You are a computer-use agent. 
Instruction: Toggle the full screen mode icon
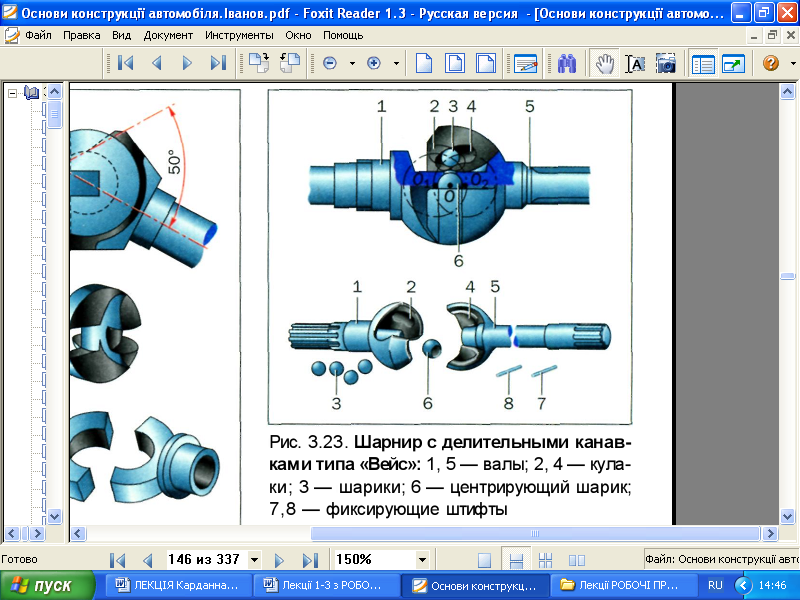(733, 64)
